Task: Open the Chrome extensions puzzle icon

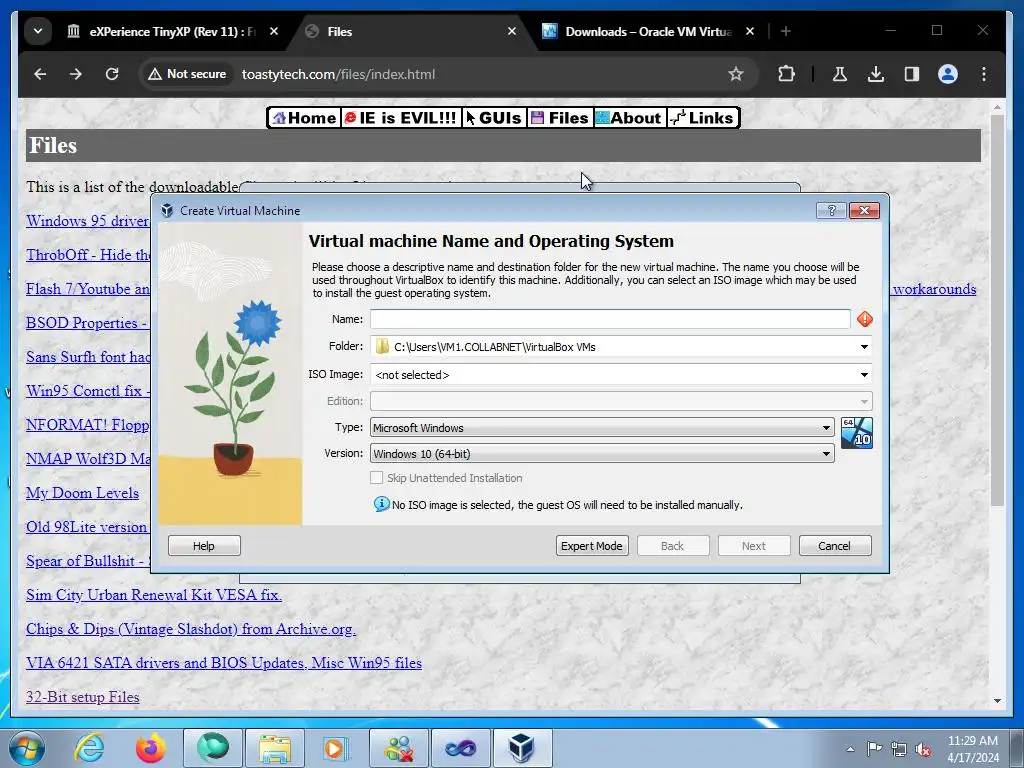Action: coord(786,74)
